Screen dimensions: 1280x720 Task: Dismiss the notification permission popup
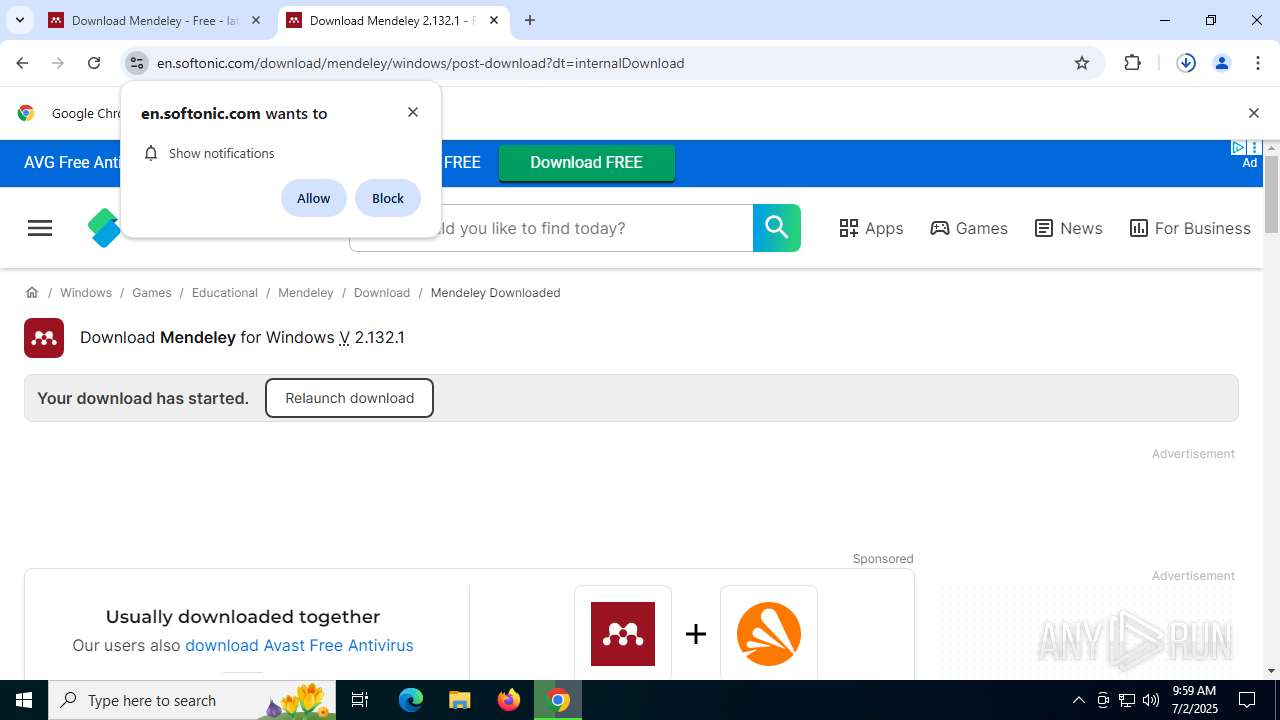pyautogui.click(x=413, y=112)
